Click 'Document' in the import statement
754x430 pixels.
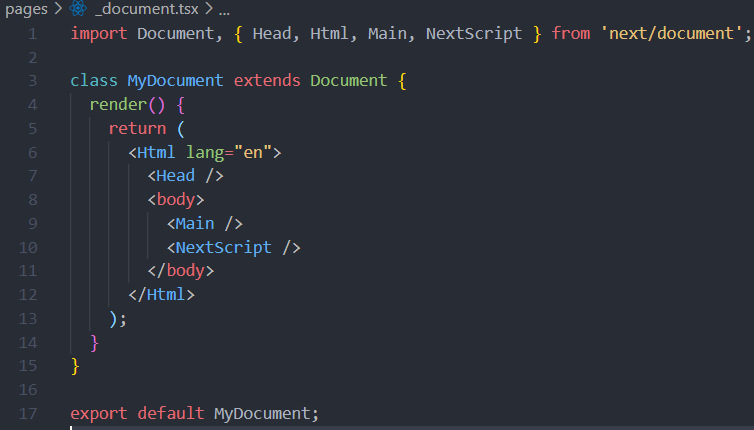click(176, 34)
